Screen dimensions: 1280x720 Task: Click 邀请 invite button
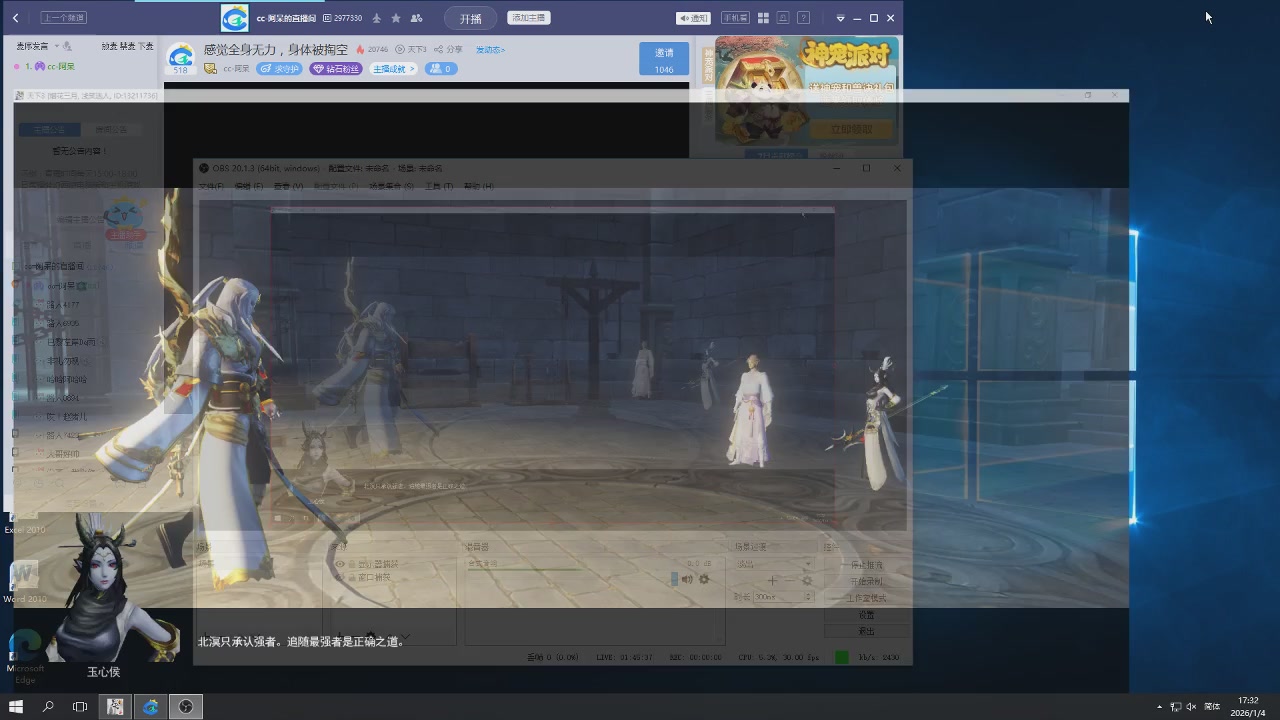(x=664, y=58)
